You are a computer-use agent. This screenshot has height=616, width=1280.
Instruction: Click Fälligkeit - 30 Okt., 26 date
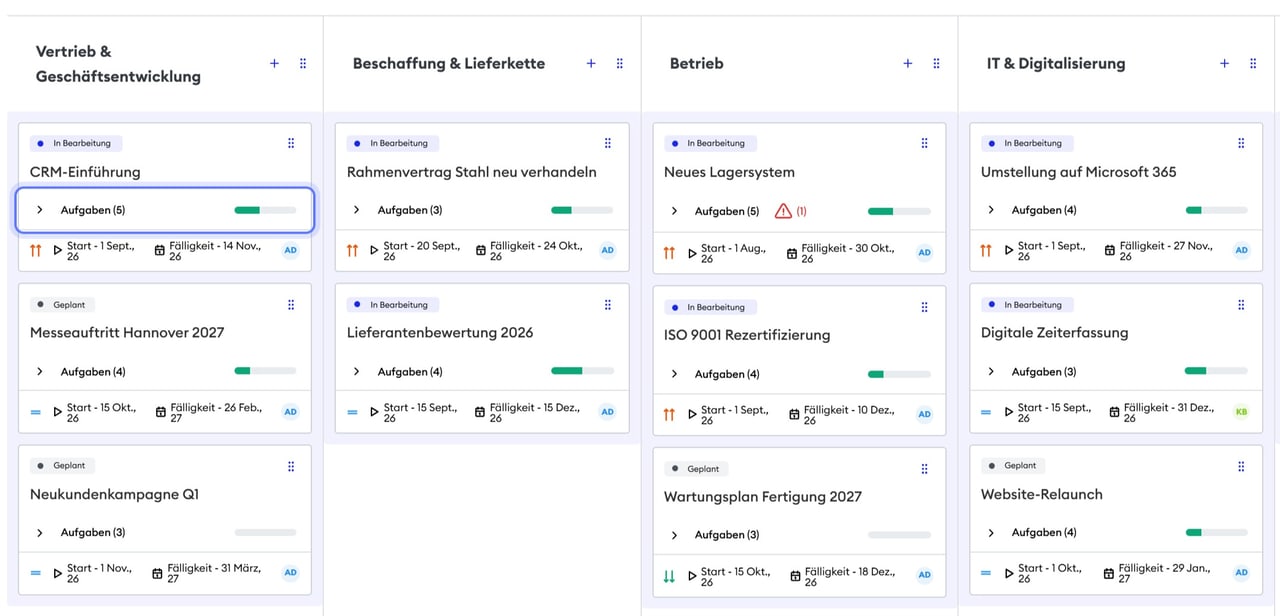848,252
